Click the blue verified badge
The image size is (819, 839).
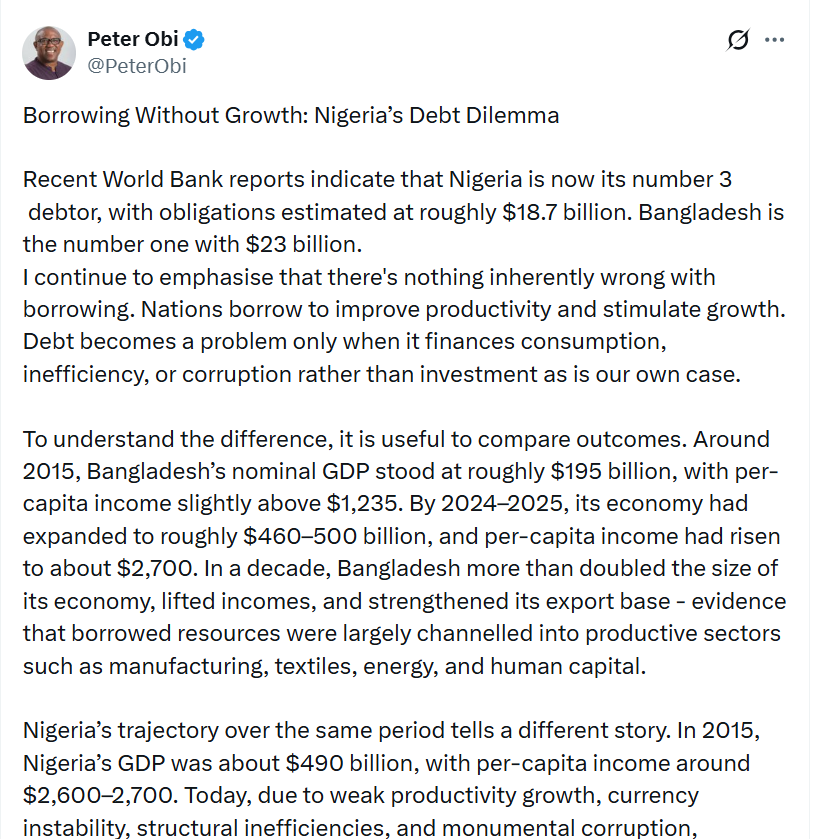194,40
